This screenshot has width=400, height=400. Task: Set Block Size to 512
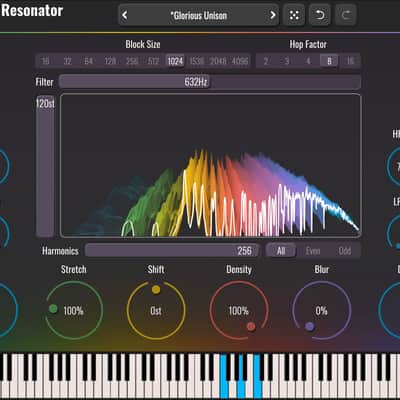pos(153,61)
